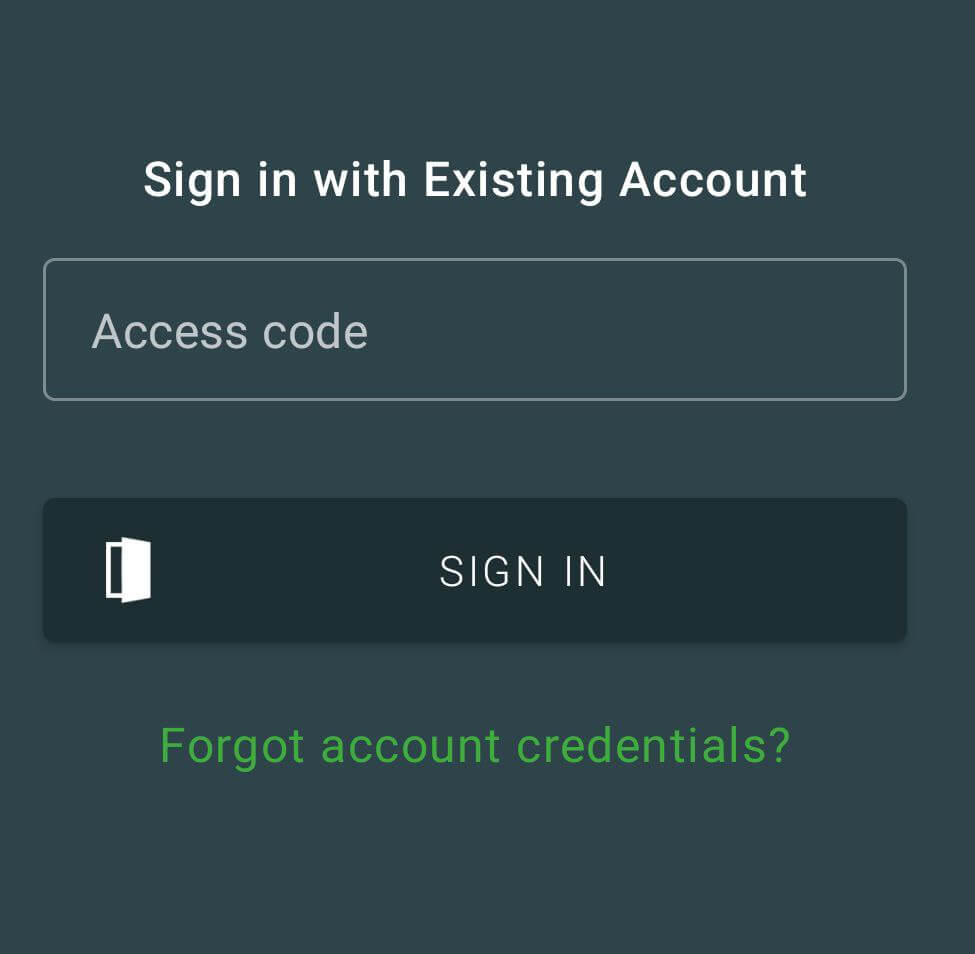Image resolution: width=975 pixels, height=954 pixels.
Task: Place cursor in the Access code box
Action: 474,330
